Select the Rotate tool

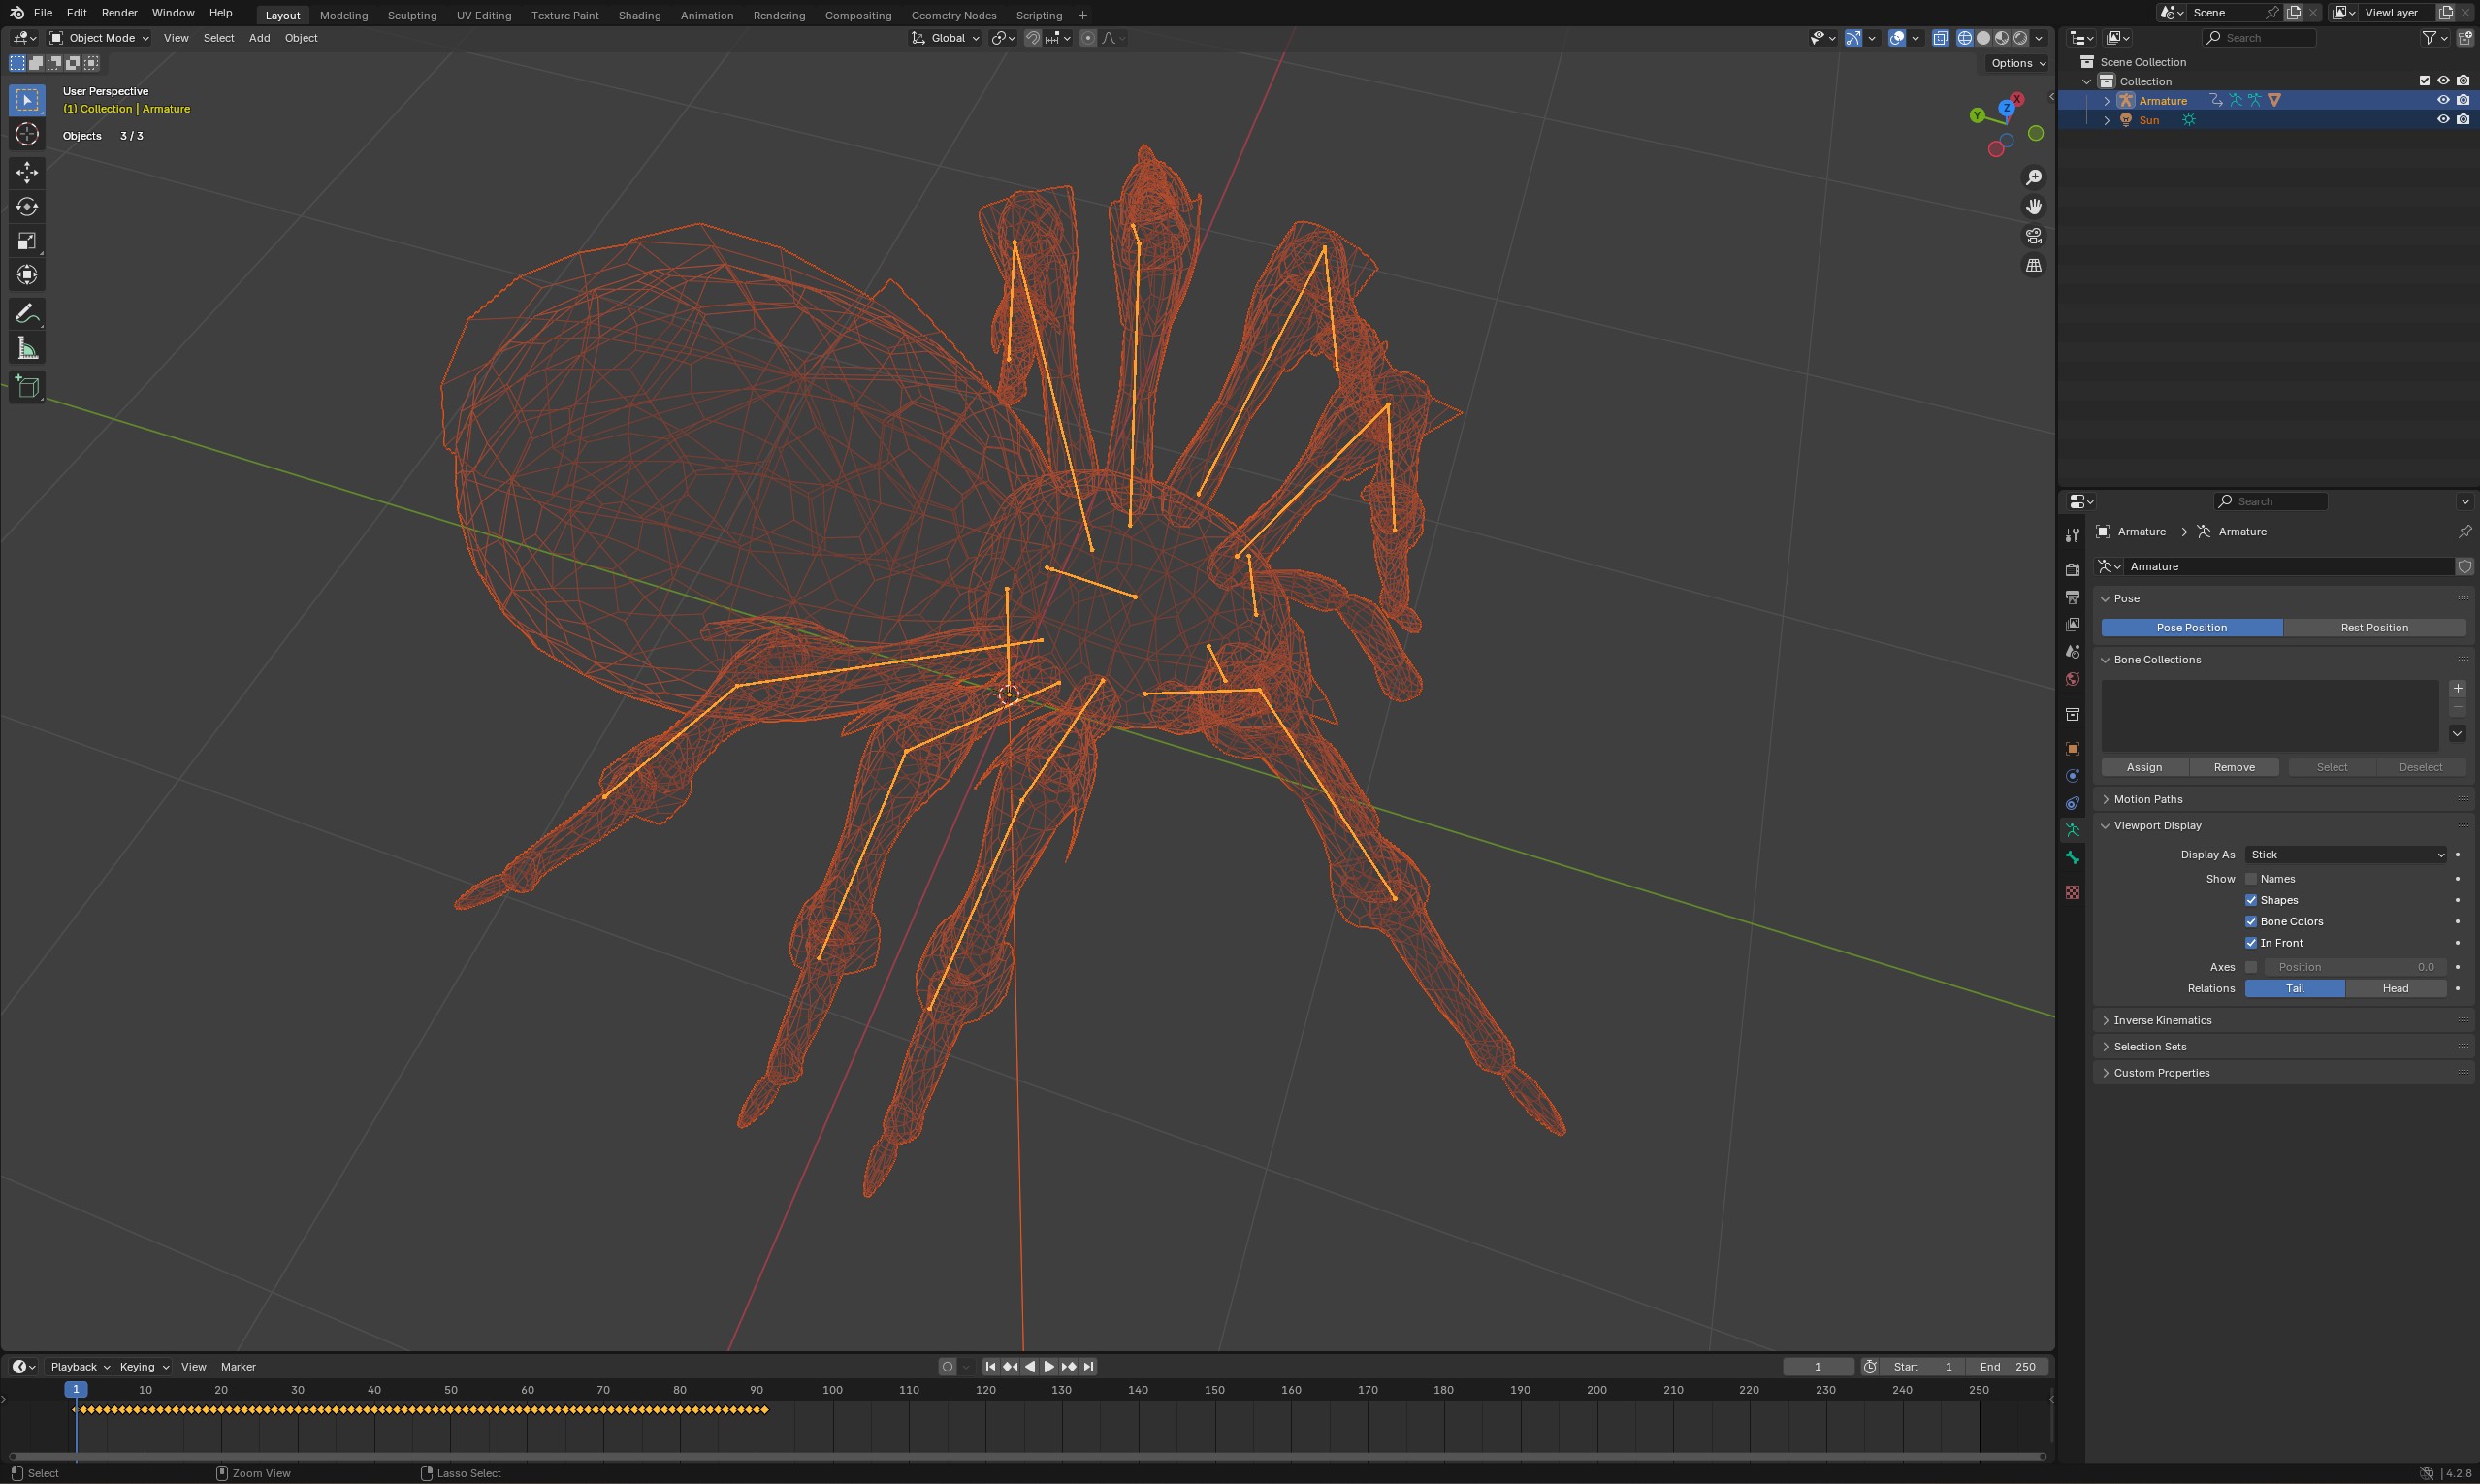point(27,207)
